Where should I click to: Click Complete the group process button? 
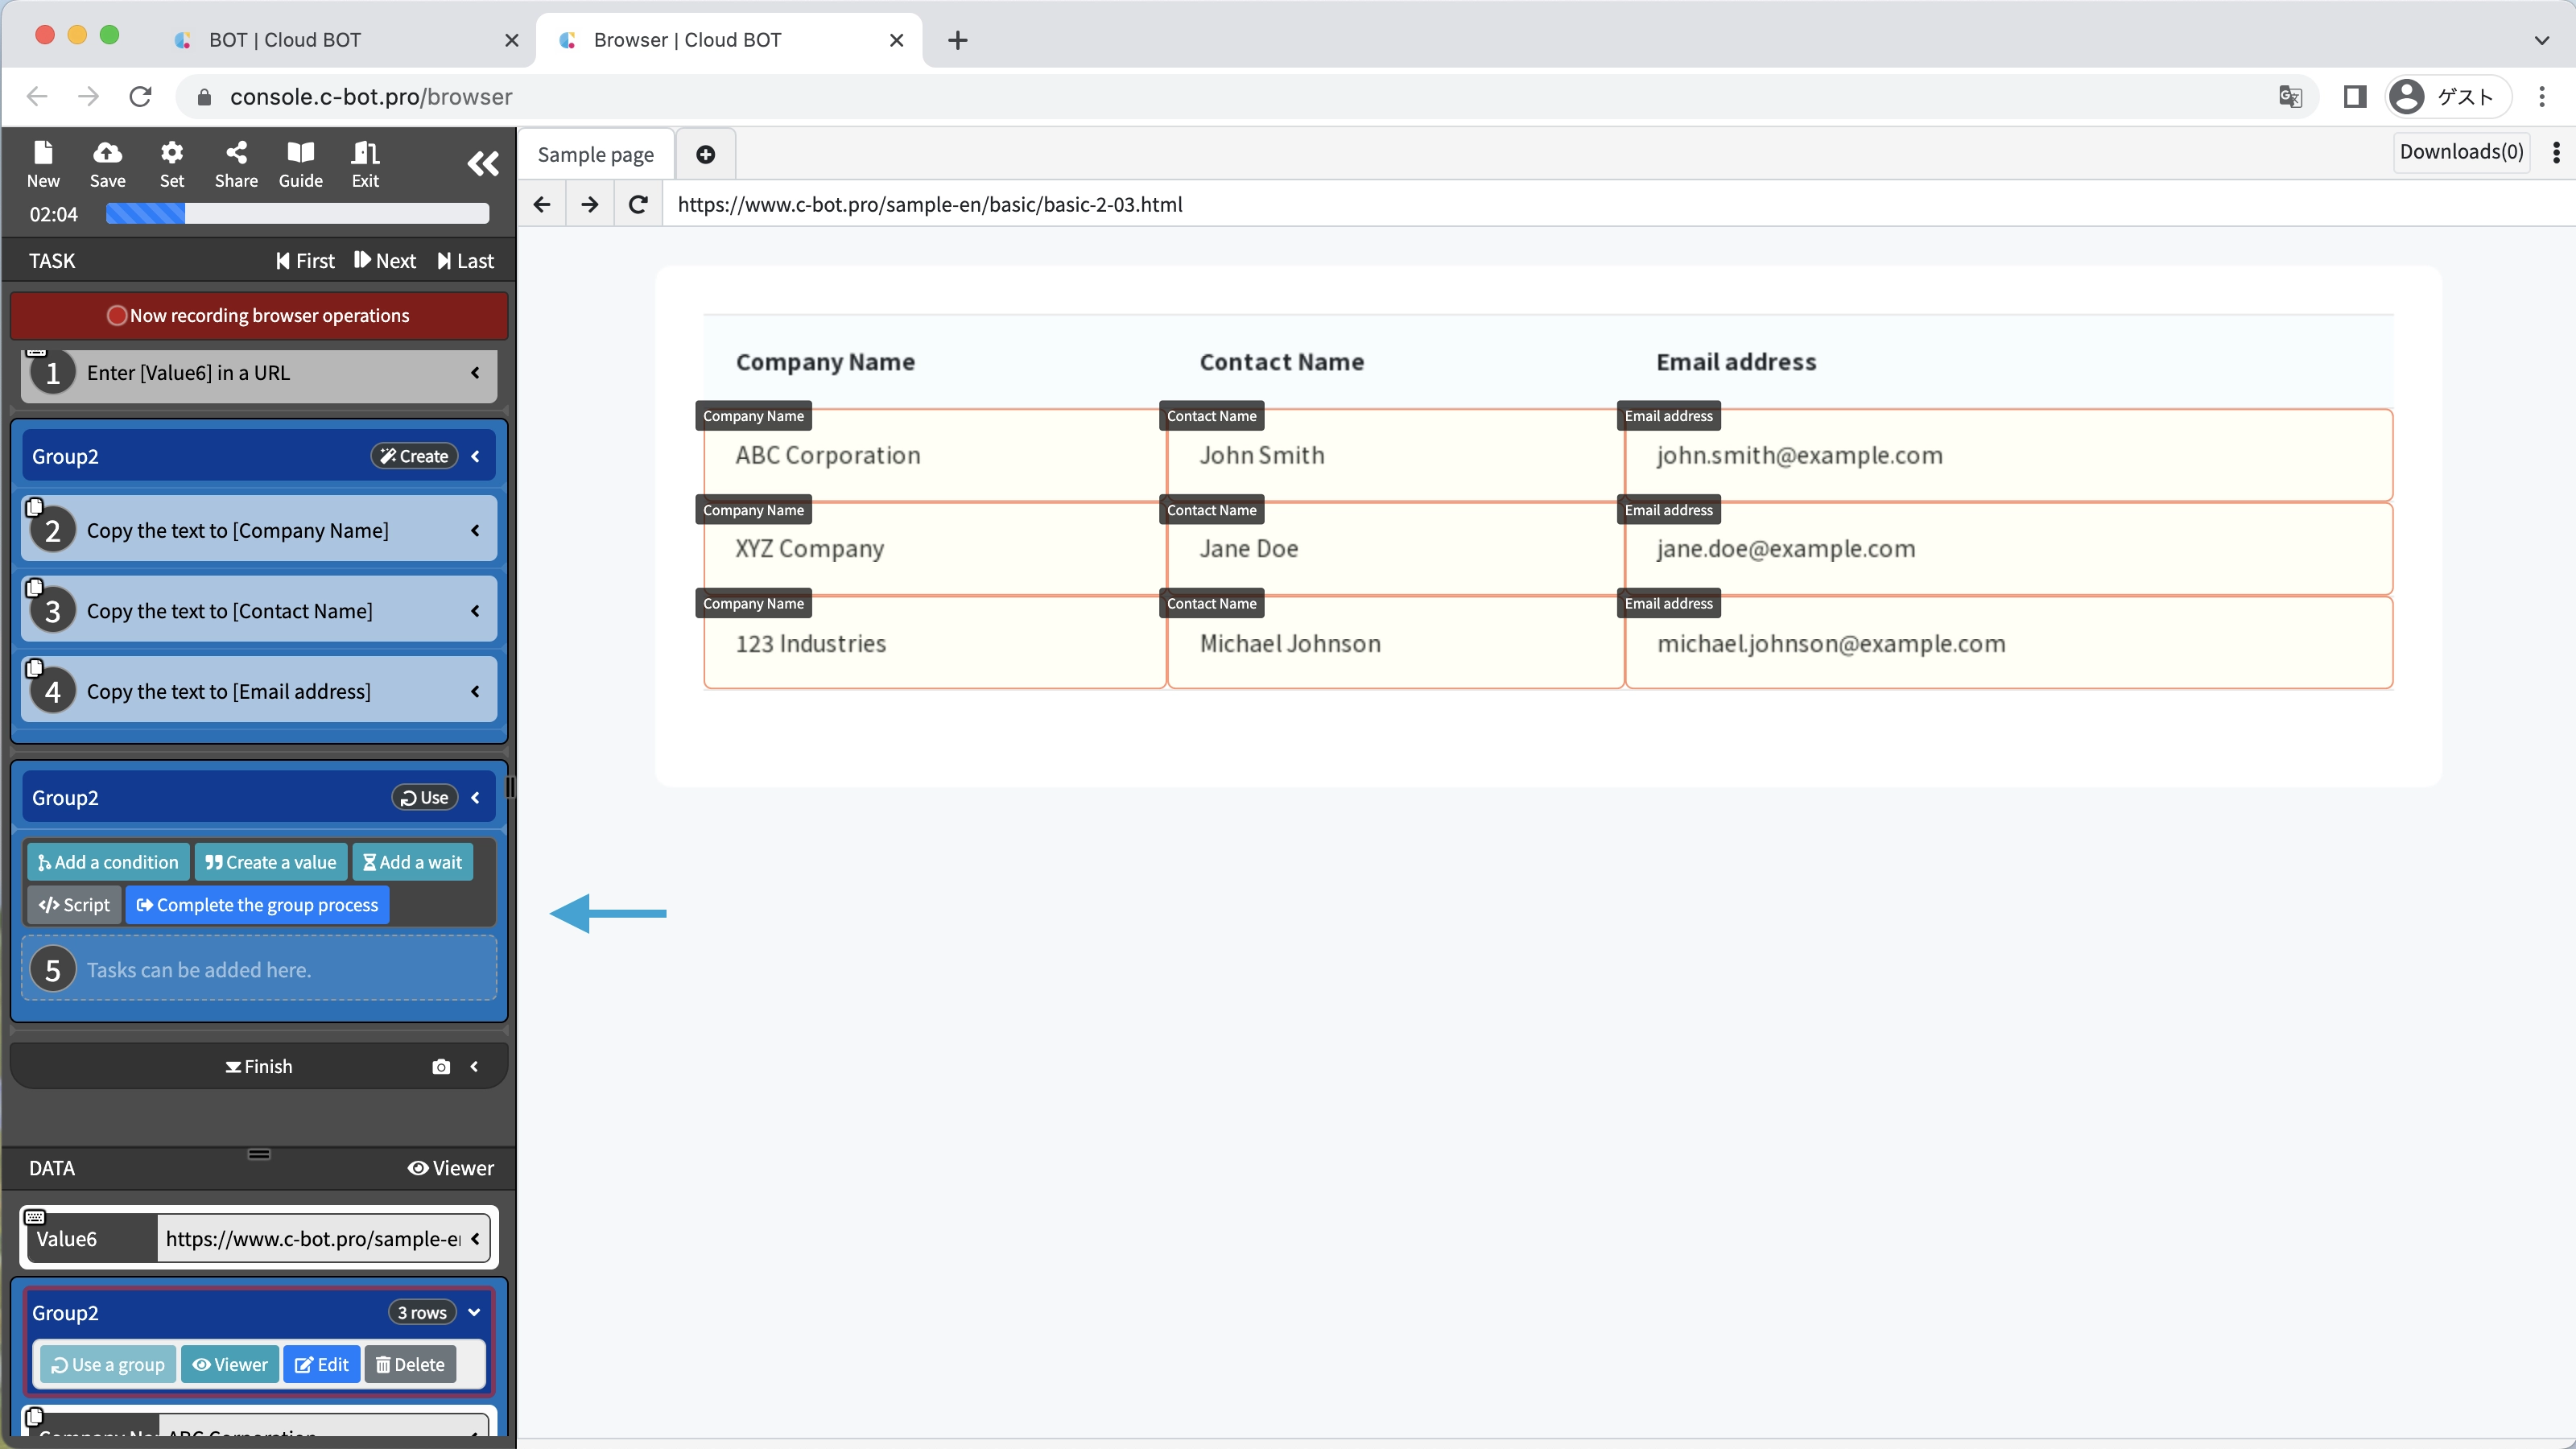(x=257, y=905)
